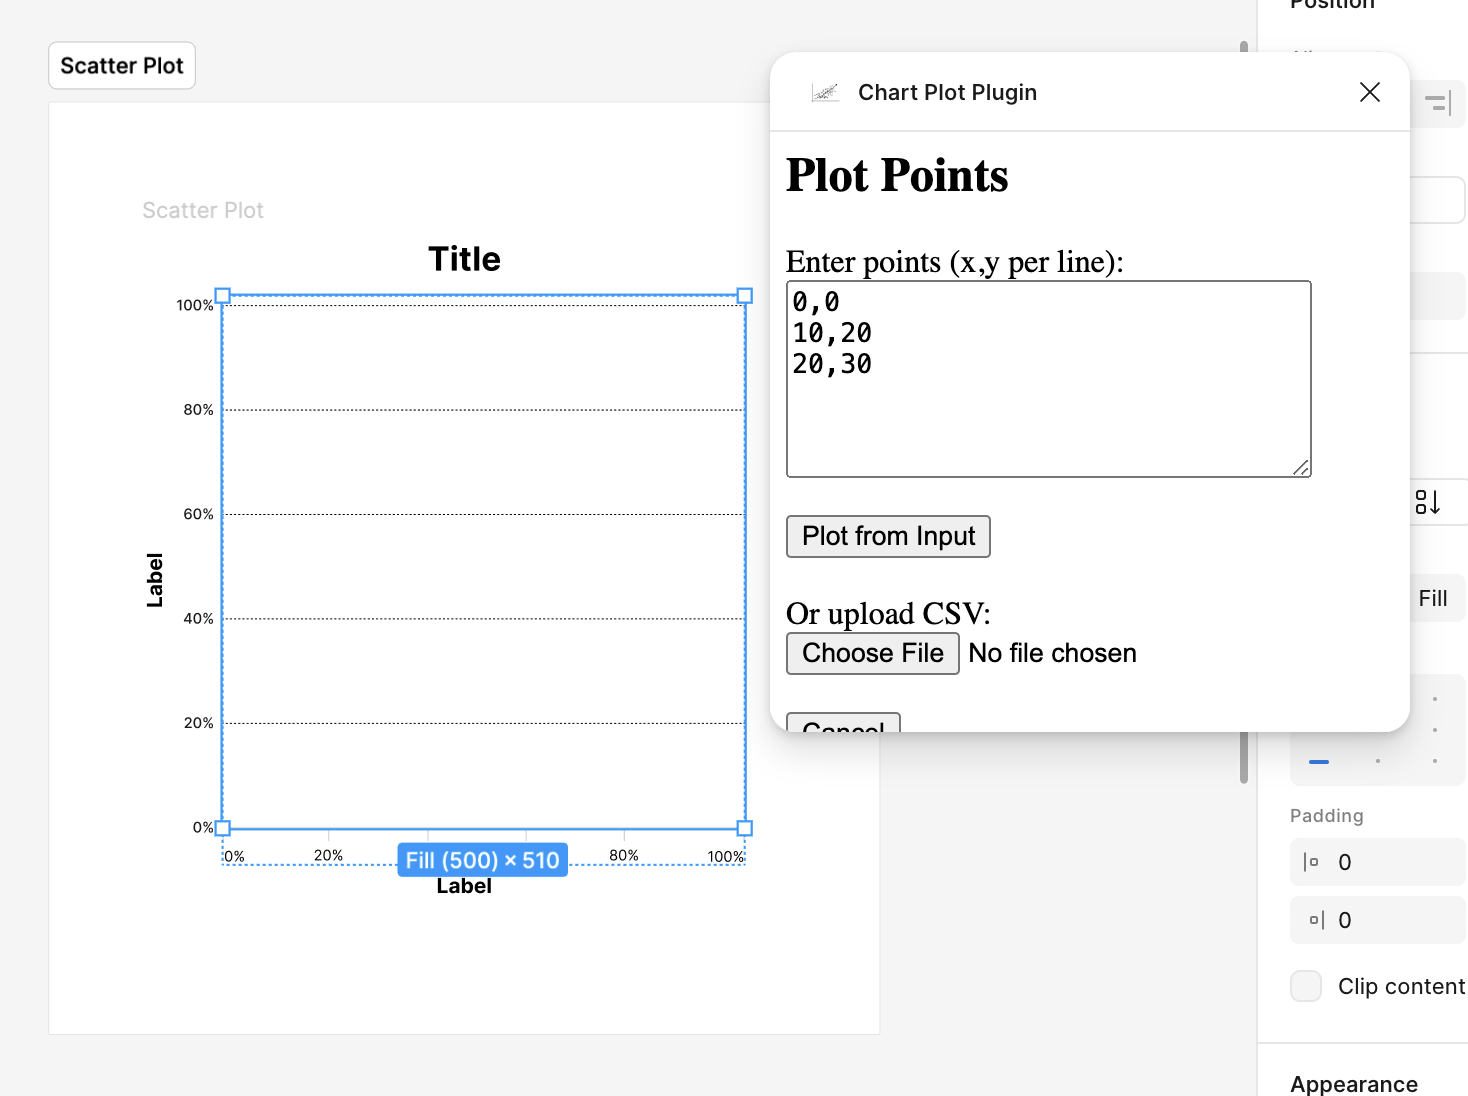Click the vertical layout direction arrow icon
Viewport: 1468px width, 1096px height.
[1427, 502]
